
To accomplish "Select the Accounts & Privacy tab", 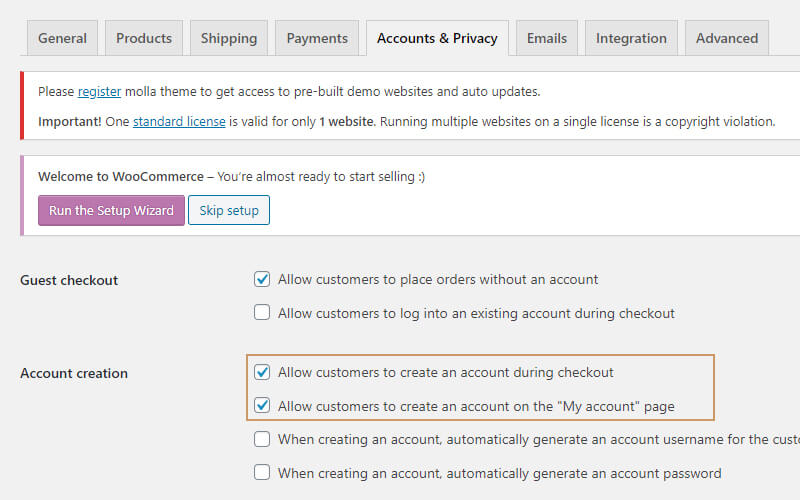I will tap(437, 38).
